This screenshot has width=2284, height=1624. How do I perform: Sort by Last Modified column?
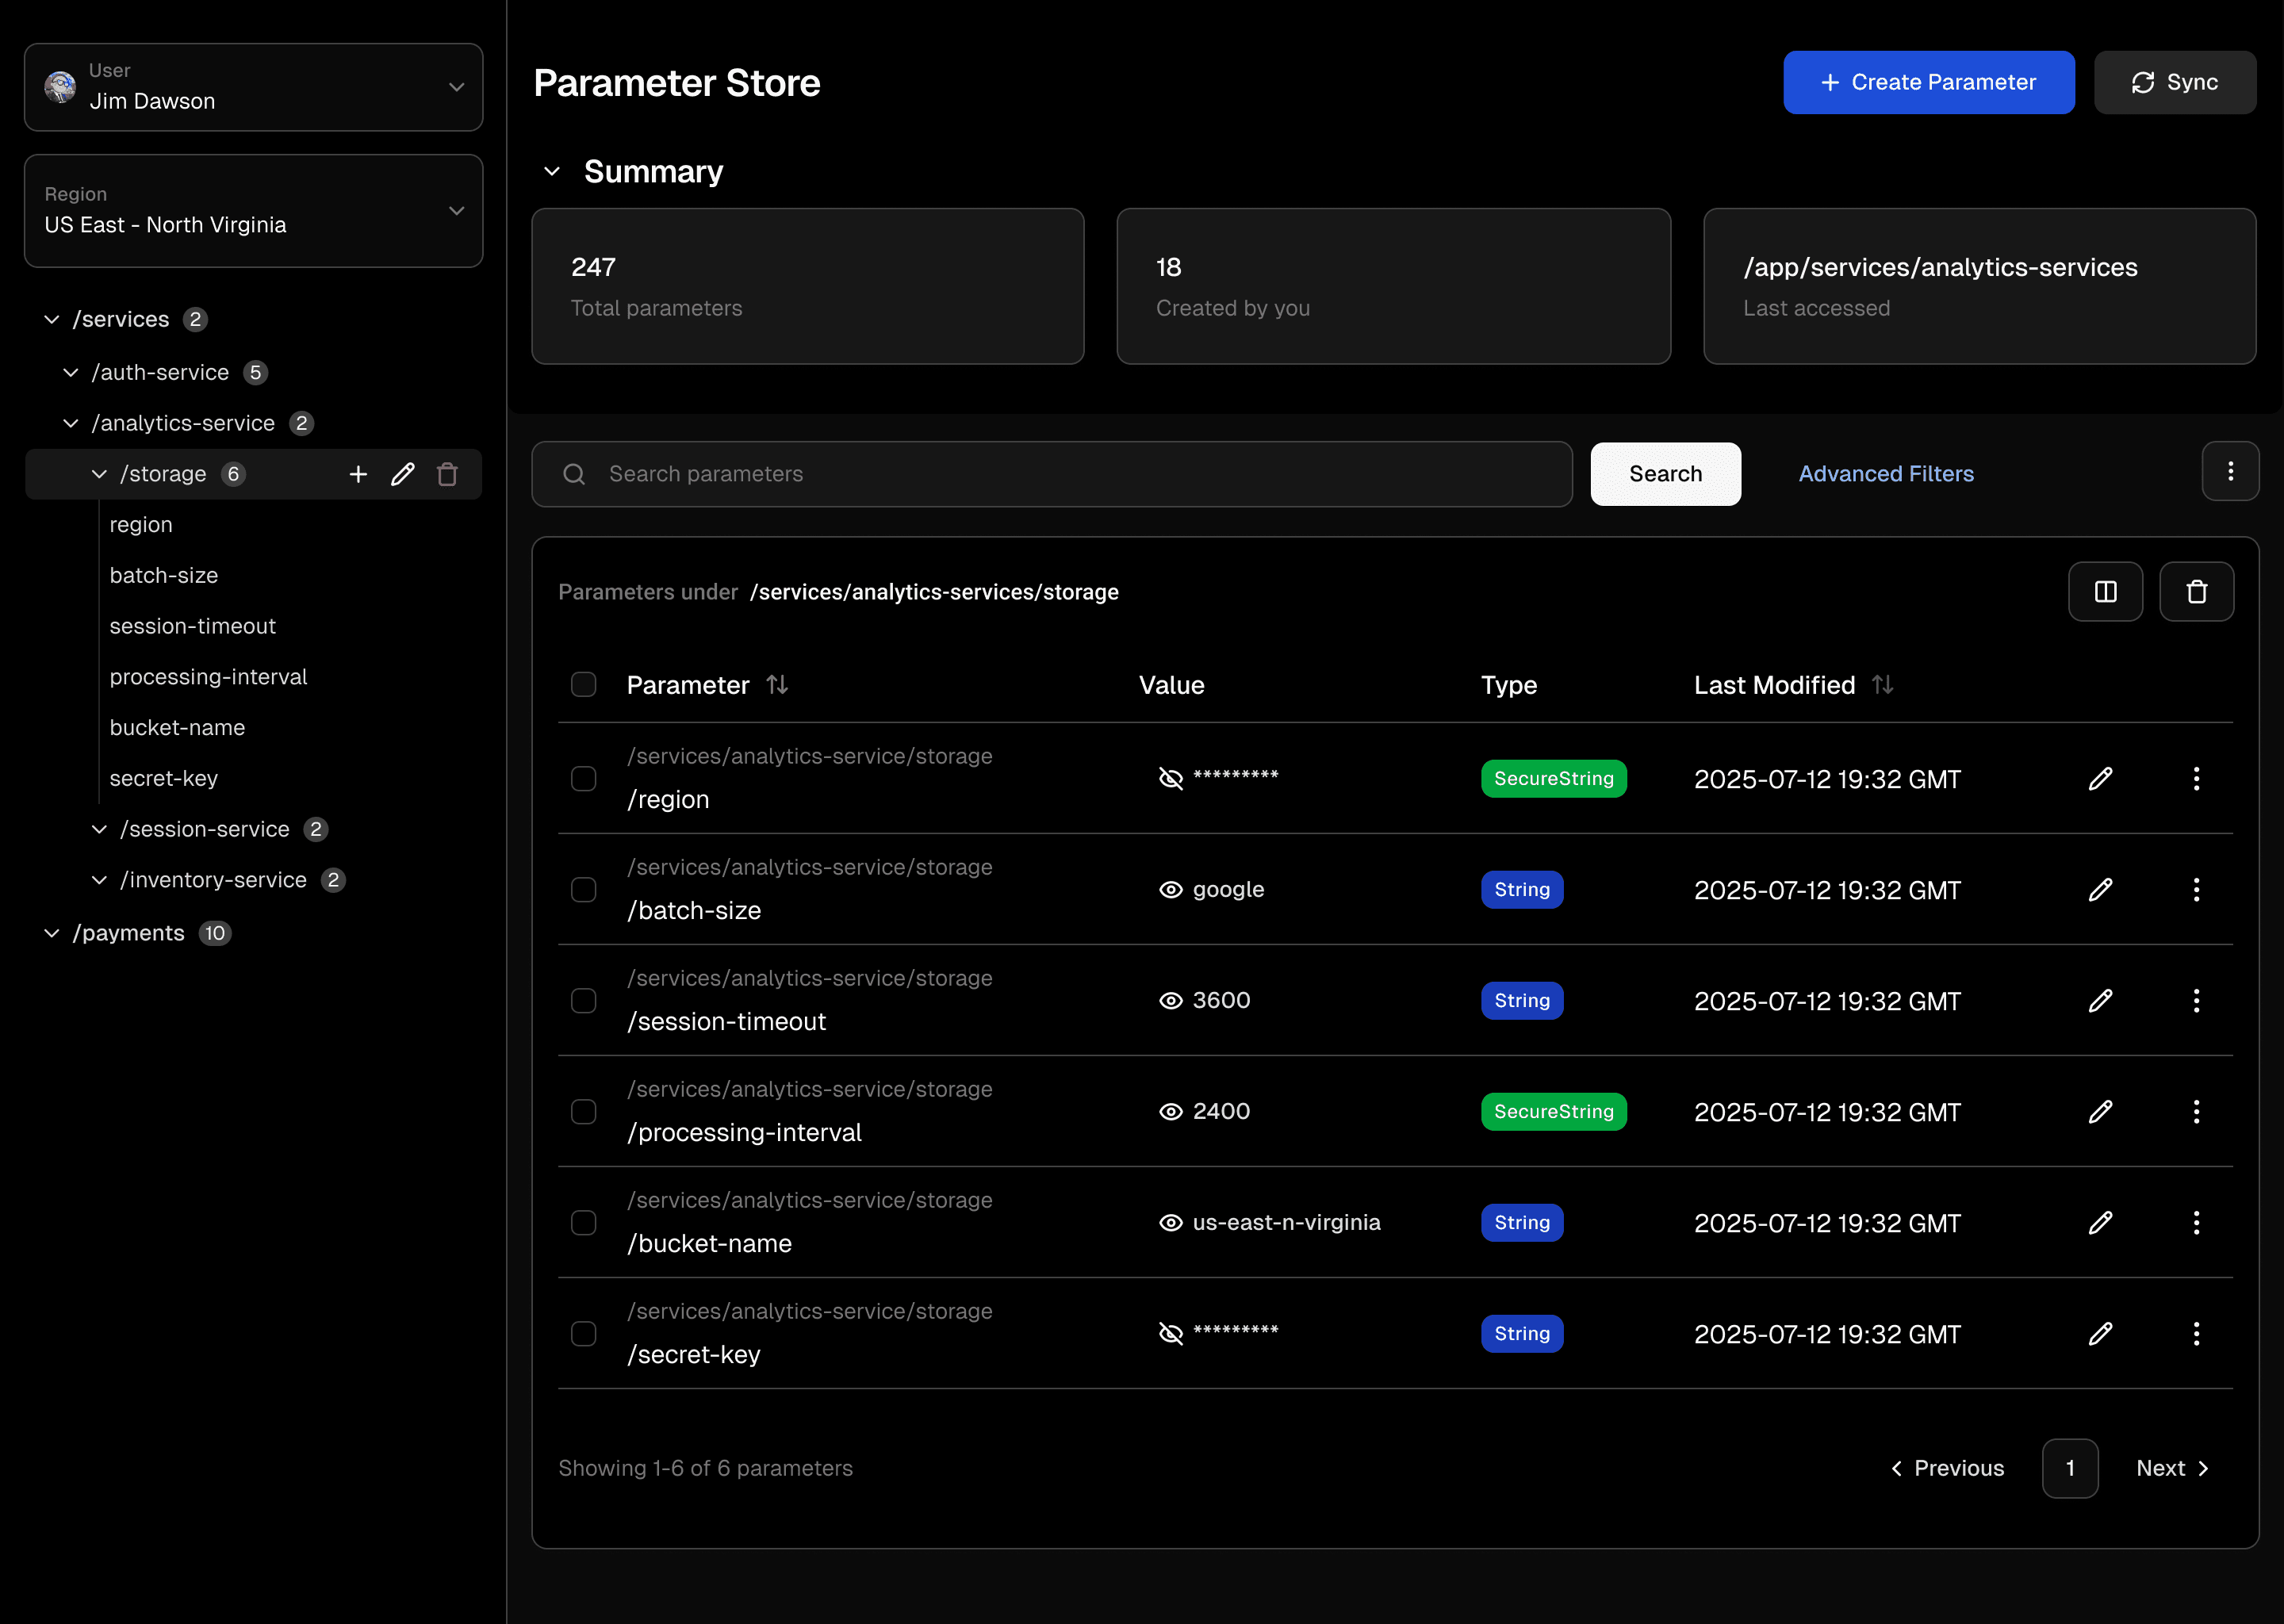[x=1882, y=685]
